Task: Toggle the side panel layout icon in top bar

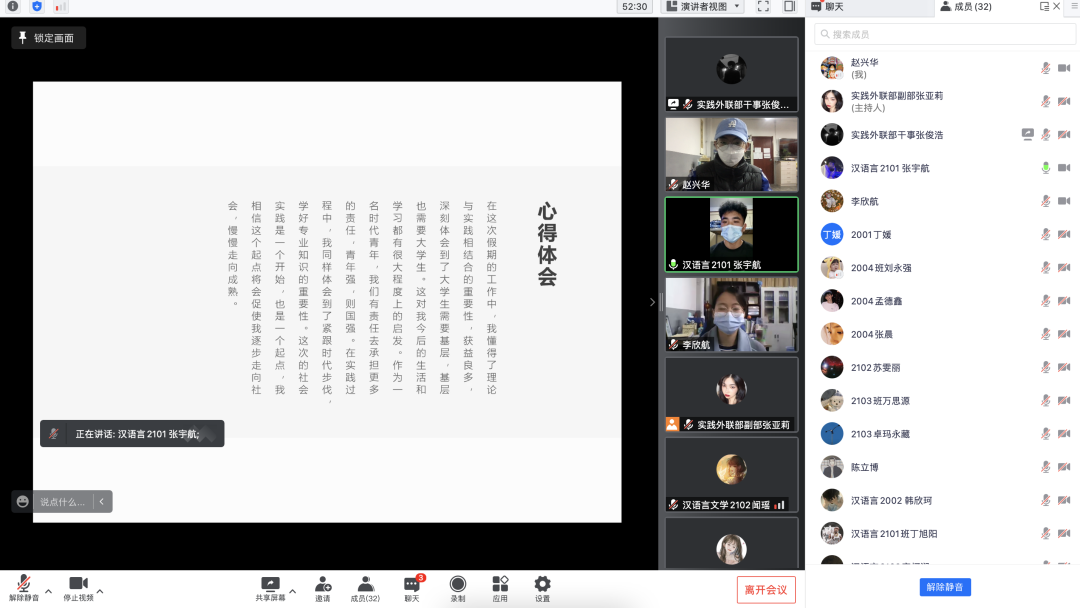Action: click(x=789, y=7)
